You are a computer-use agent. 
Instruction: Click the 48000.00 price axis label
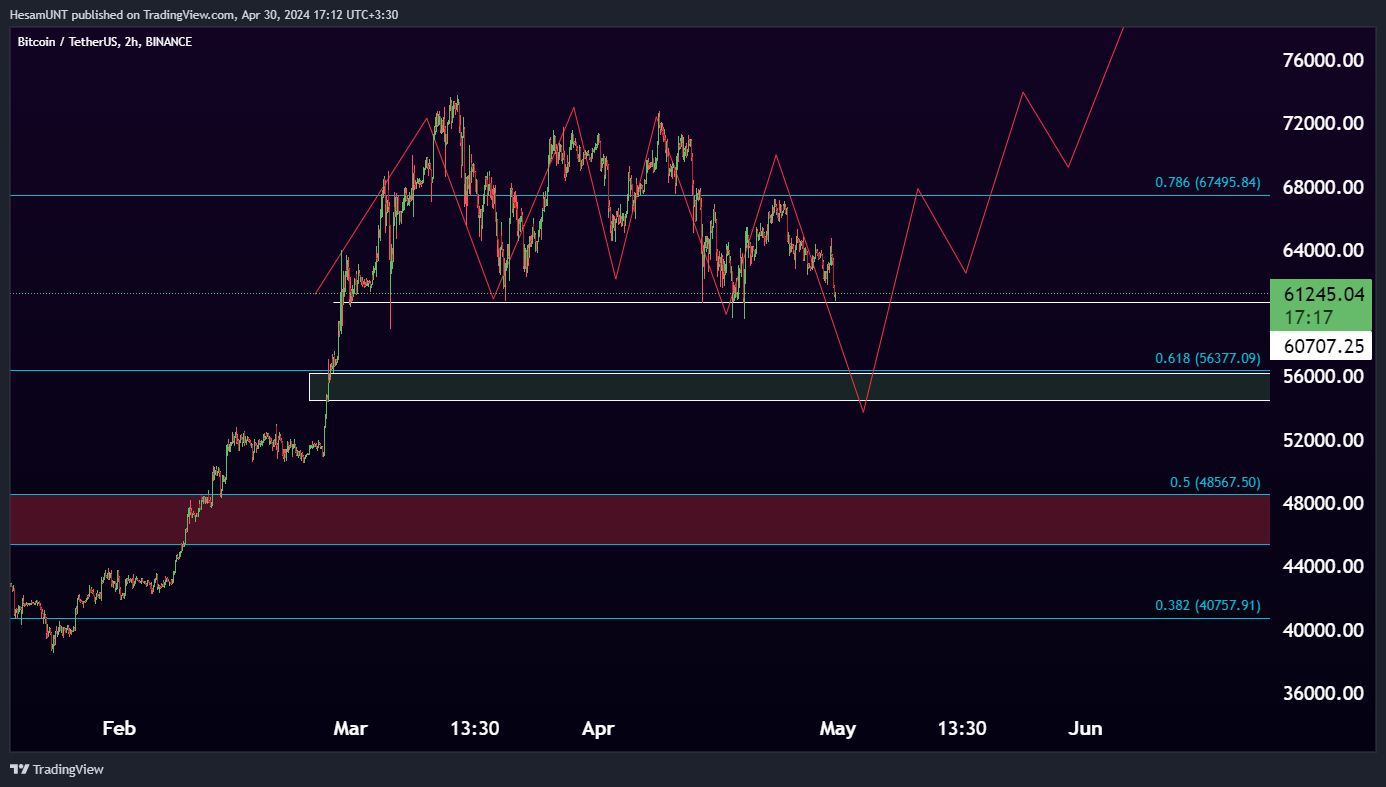(1323, 503)
